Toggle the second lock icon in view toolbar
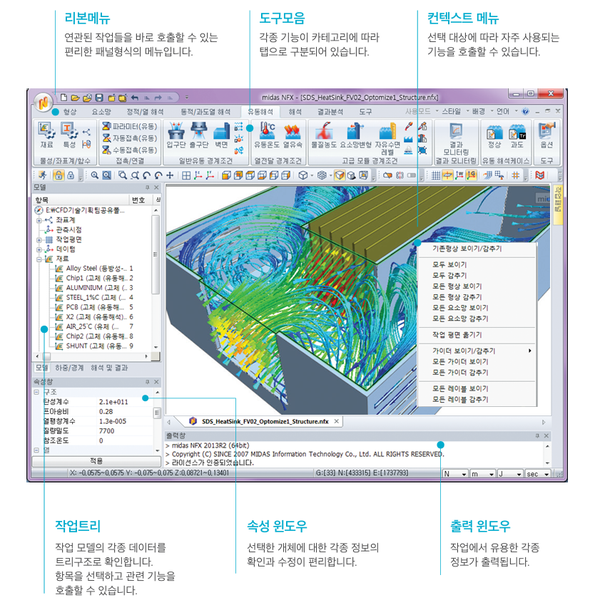This screenshot has height=605, width=600. point(71,176)
